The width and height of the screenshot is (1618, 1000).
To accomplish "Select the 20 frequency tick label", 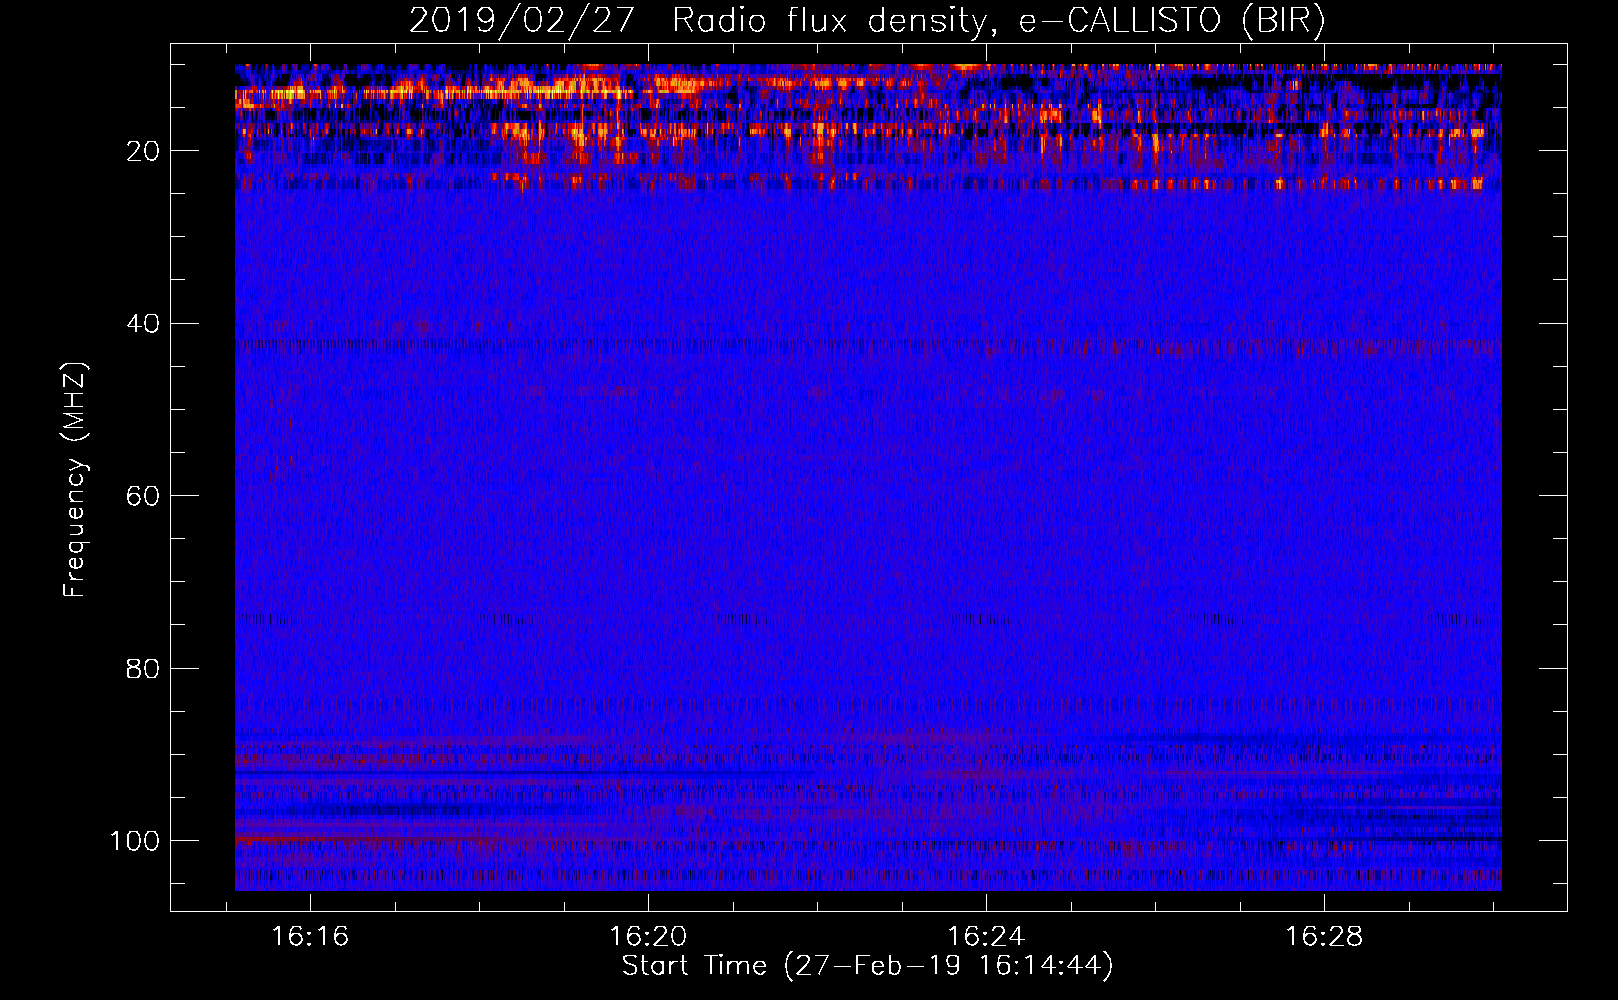I will (143, 151).
